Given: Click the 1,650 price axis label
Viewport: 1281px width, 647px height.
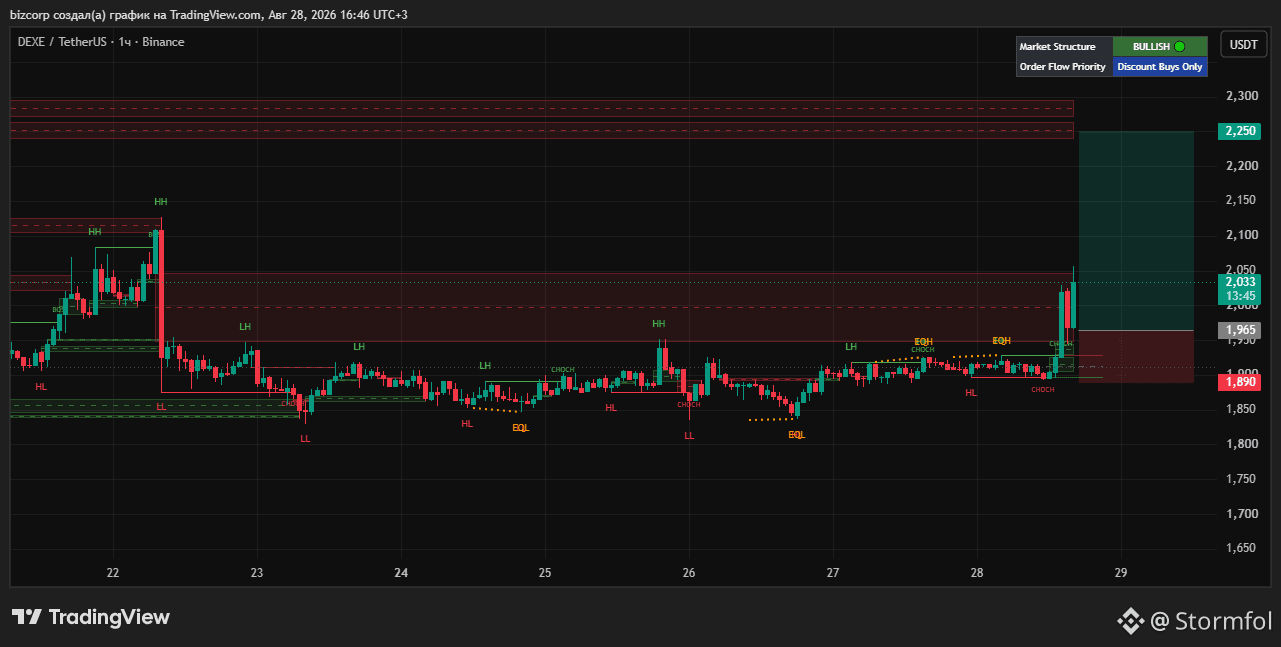Looking at the screenshot, I should pos(1241,549).
